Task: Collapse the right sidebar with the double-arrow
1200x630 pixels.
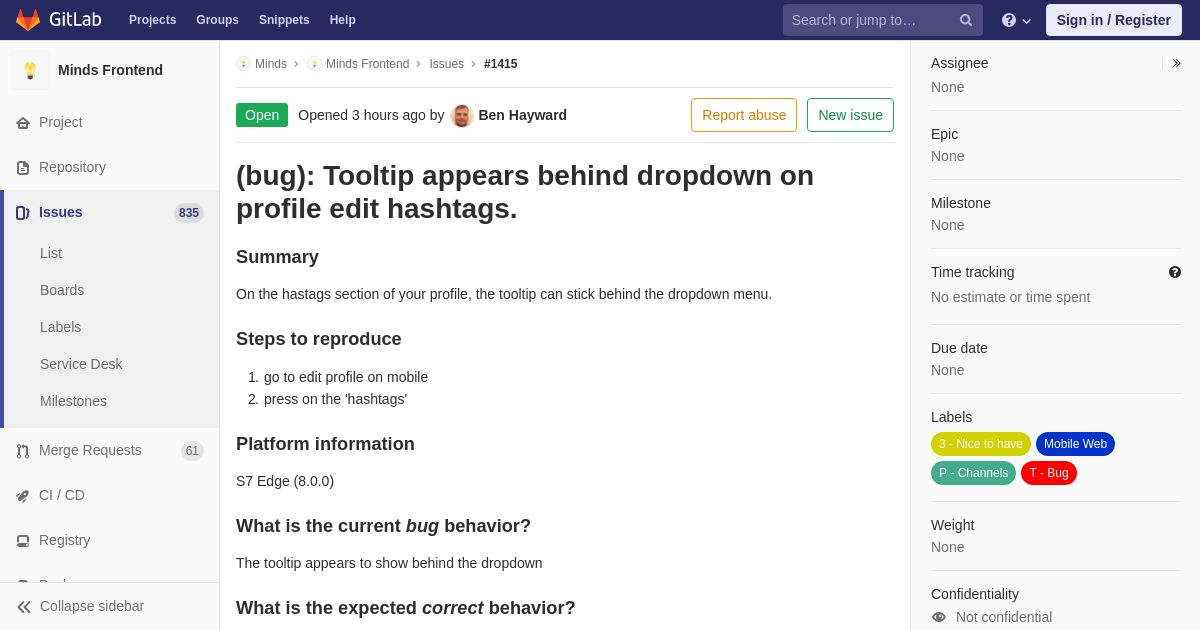Action: pyautogui.click(x=1176, y=63)
